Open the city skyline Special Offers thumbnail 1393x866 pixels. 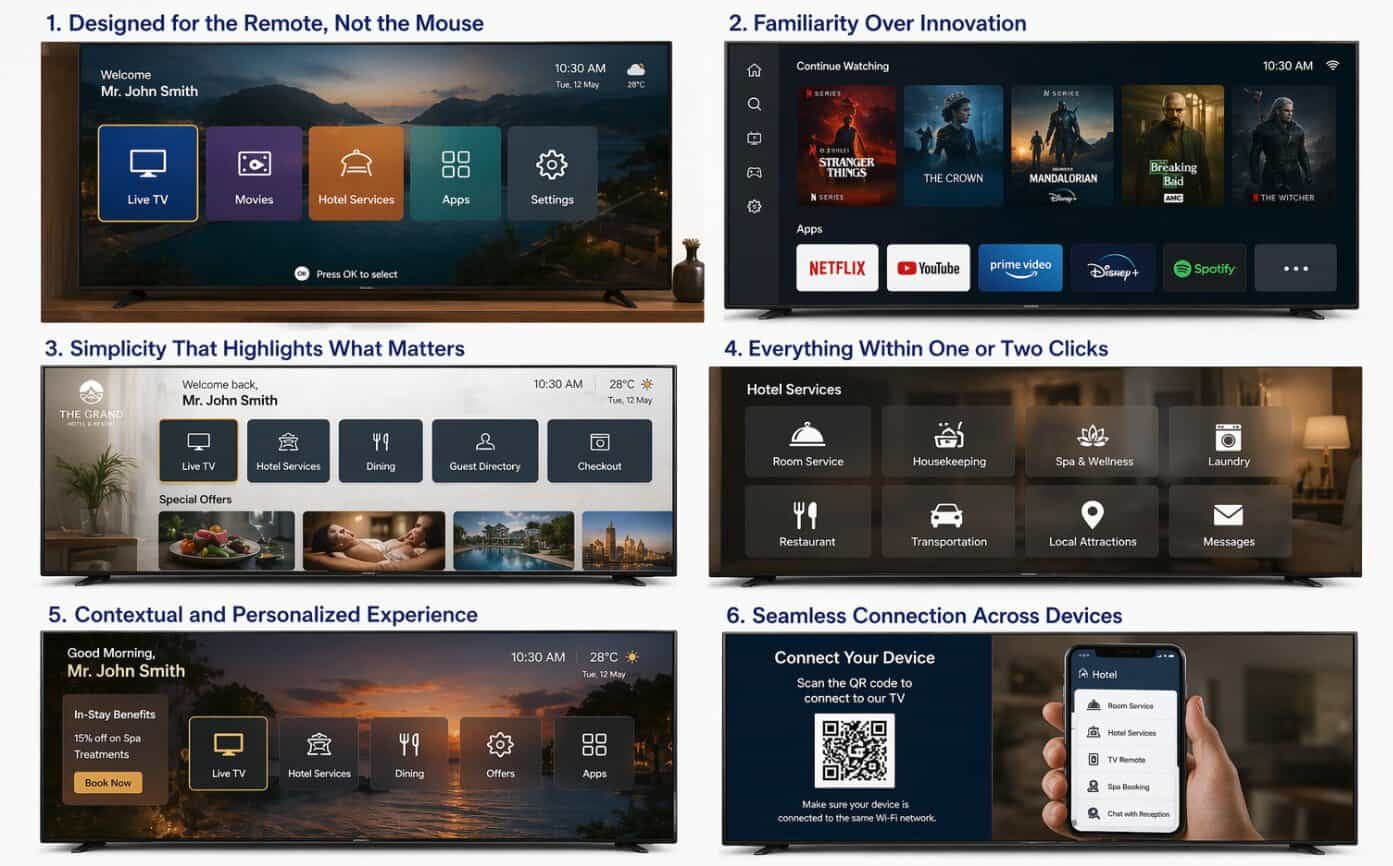(x=627, y=541)
